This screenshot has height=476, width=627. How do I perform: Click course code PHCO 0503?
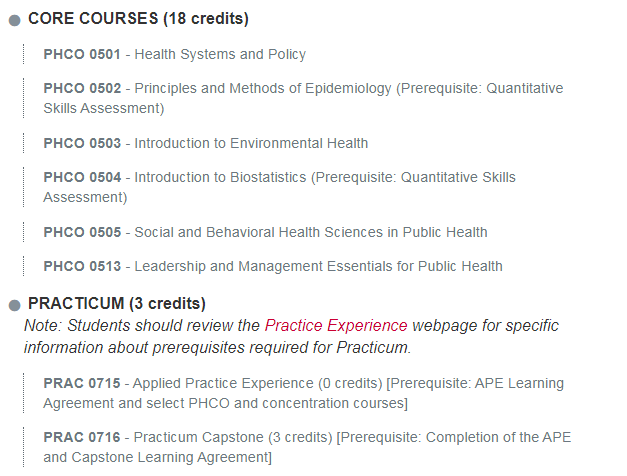coord(82,143)
